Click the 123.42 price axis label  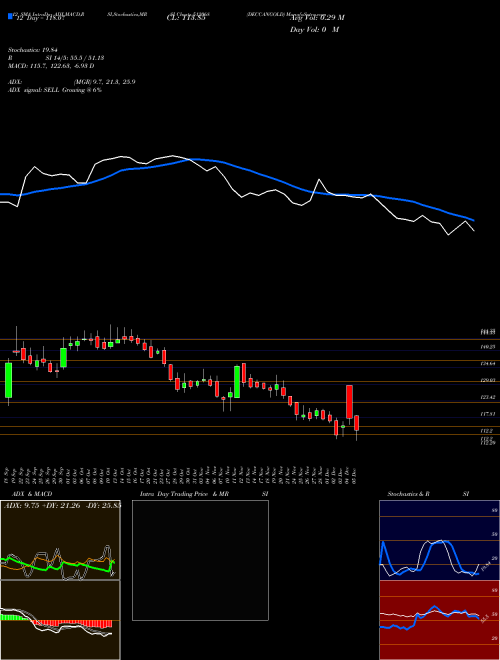[487, 397]
